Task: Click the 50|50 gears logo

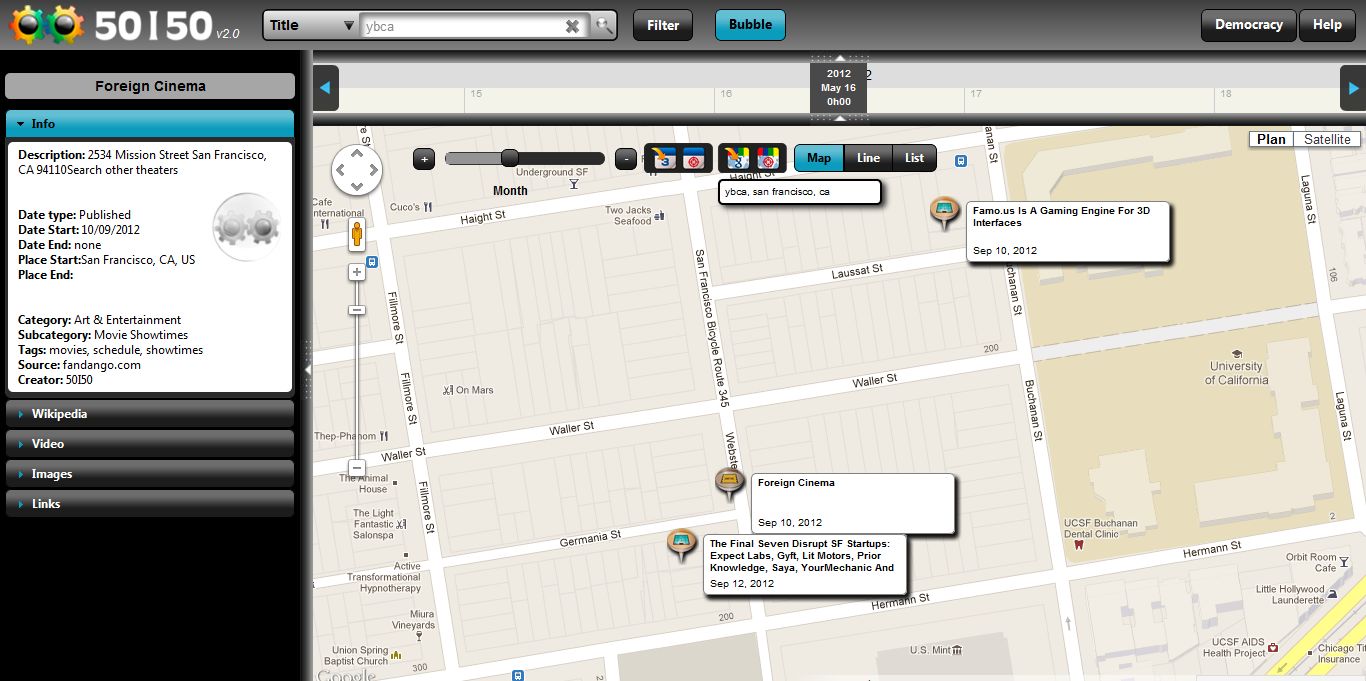Action: coord(48,24)
